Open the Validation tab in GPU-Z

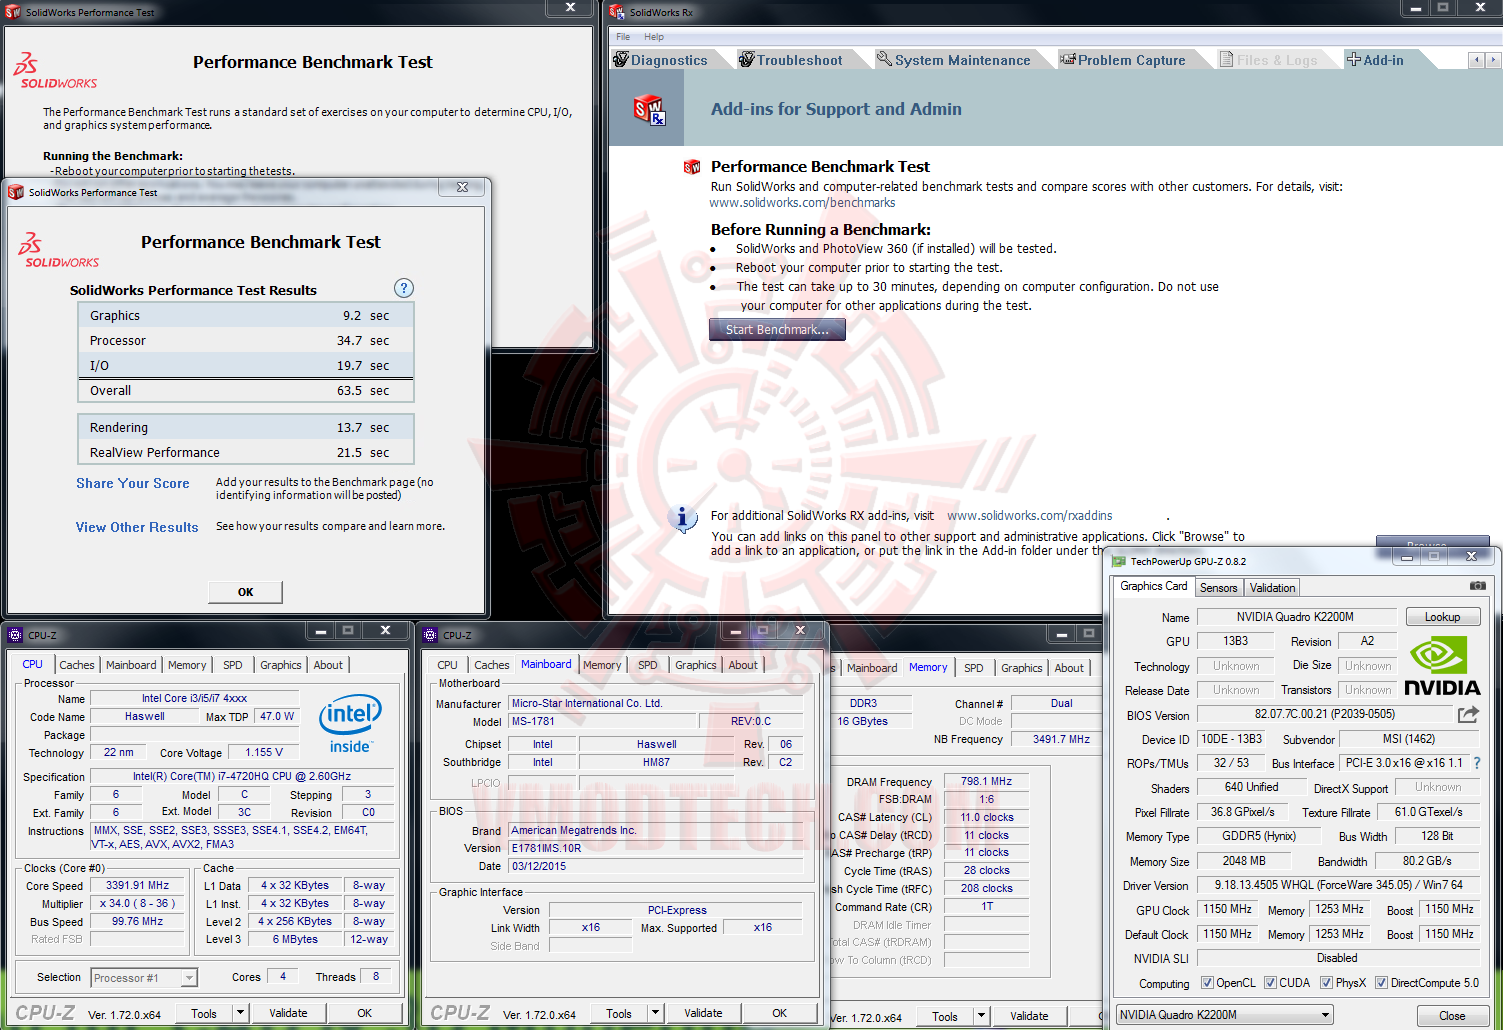coord(1272,588)
